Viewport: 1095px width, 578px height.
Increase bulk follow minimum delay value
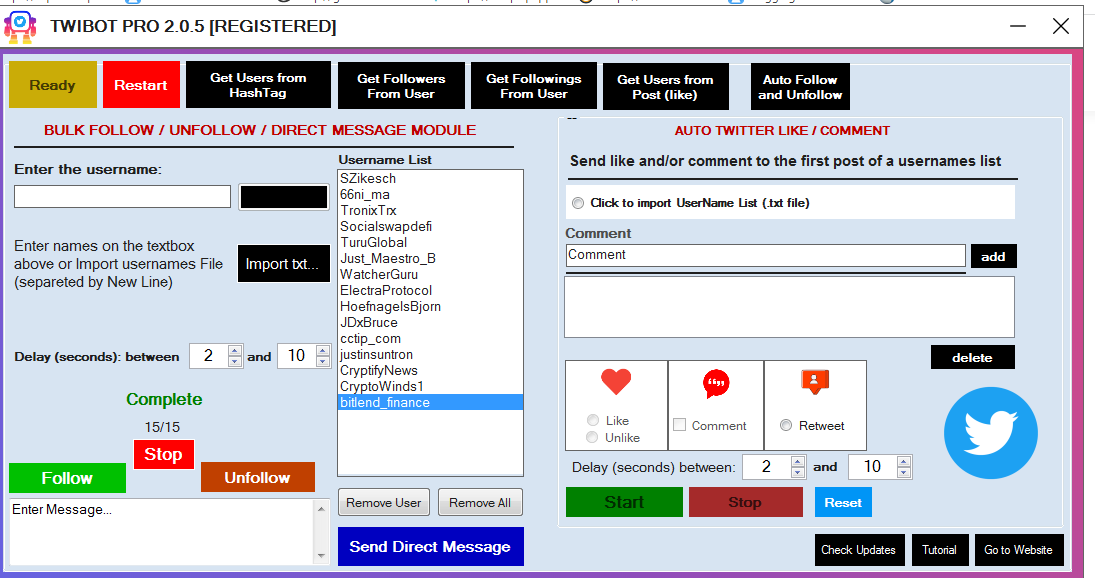point(235,351)
